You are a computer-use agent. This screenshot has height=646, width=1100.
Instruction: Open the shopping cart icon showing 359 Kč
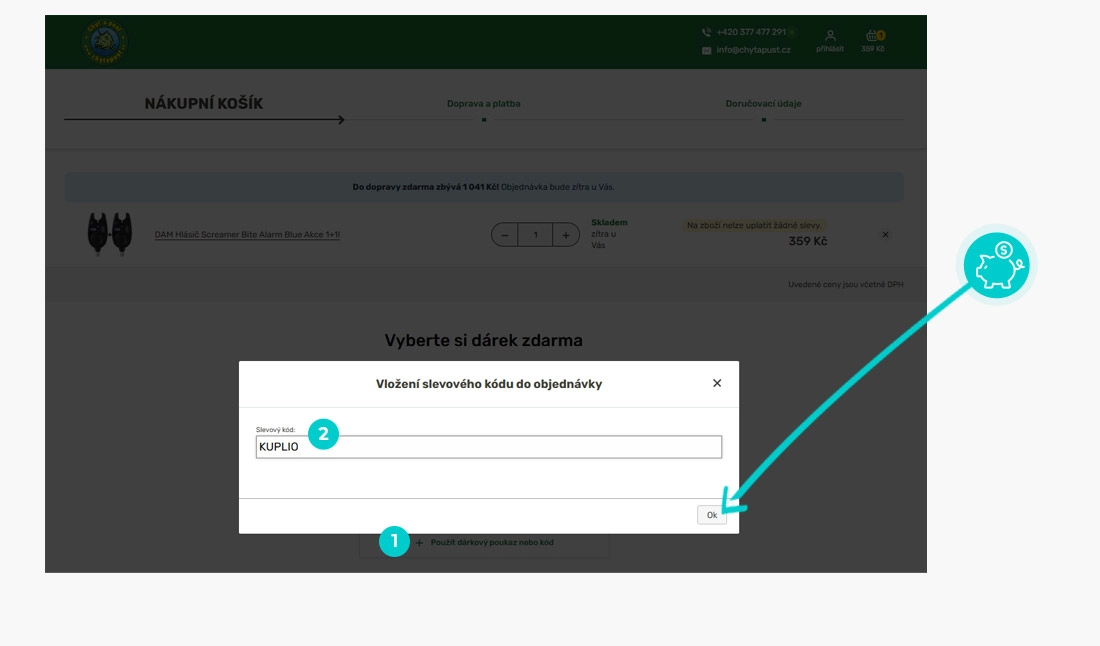[x=873, y=40]
